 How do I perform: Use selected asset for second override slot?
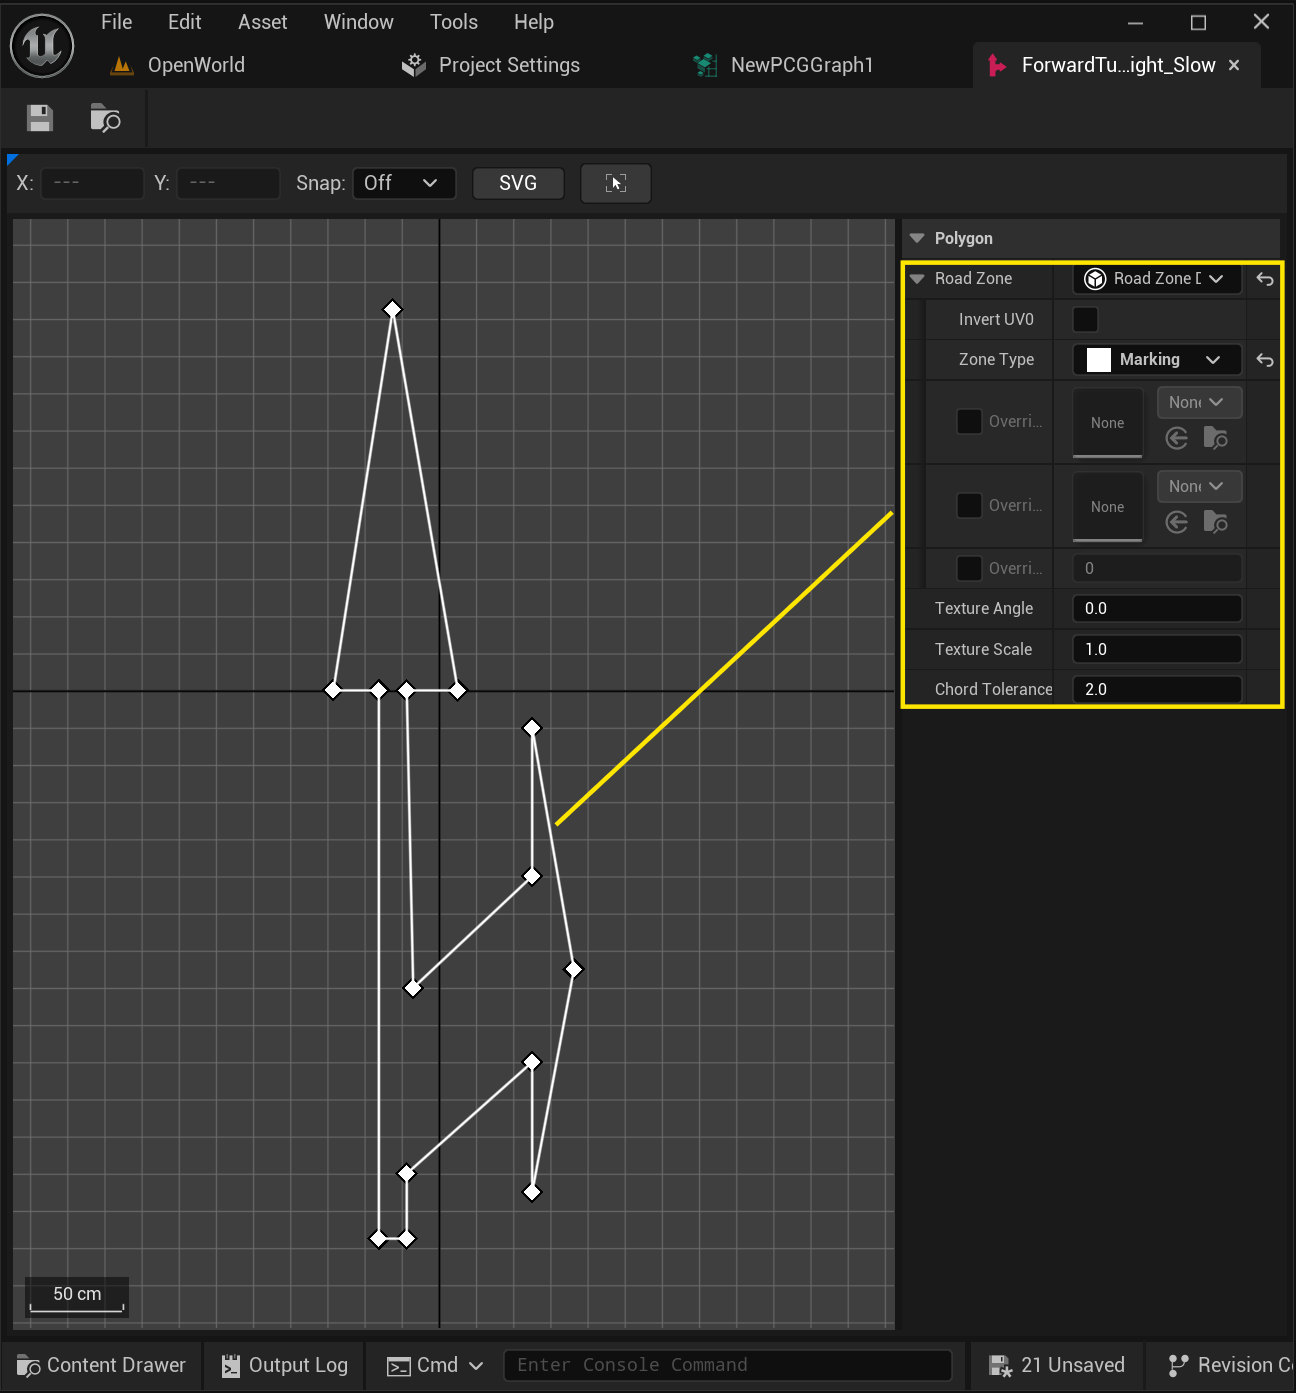tap(1177, 522)
